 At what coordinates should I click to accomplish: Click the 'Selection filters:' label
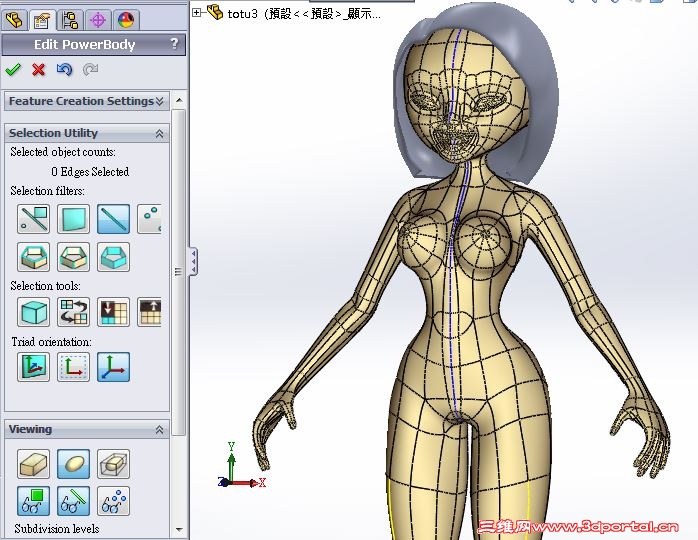click(x=48, y=191)
